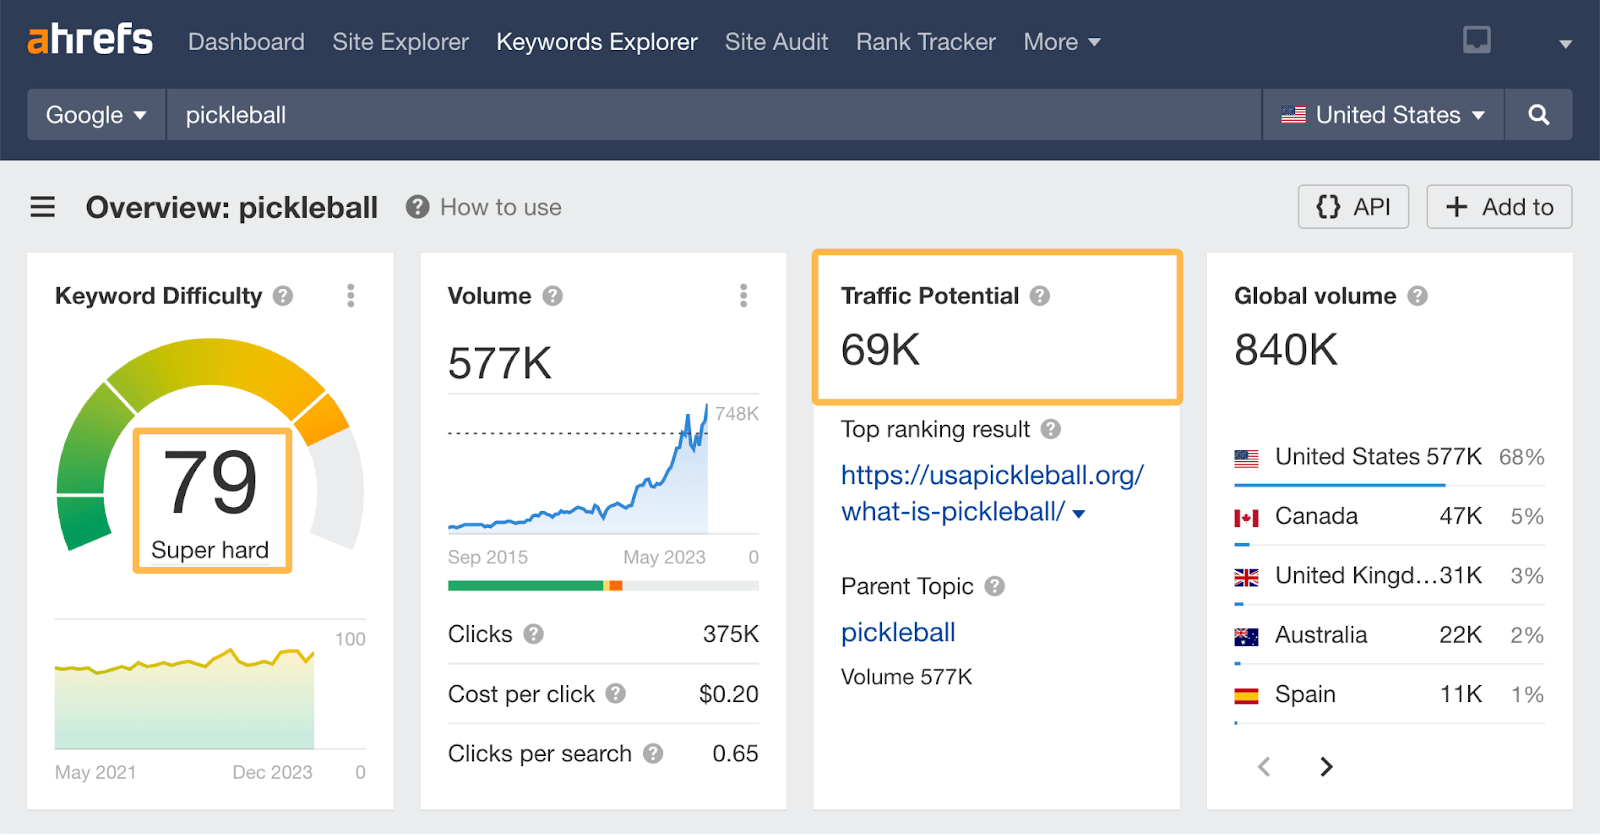This screenshot has height=835, width=1600.
Task: Click the search magnifier button
Action: [1539, 115]
